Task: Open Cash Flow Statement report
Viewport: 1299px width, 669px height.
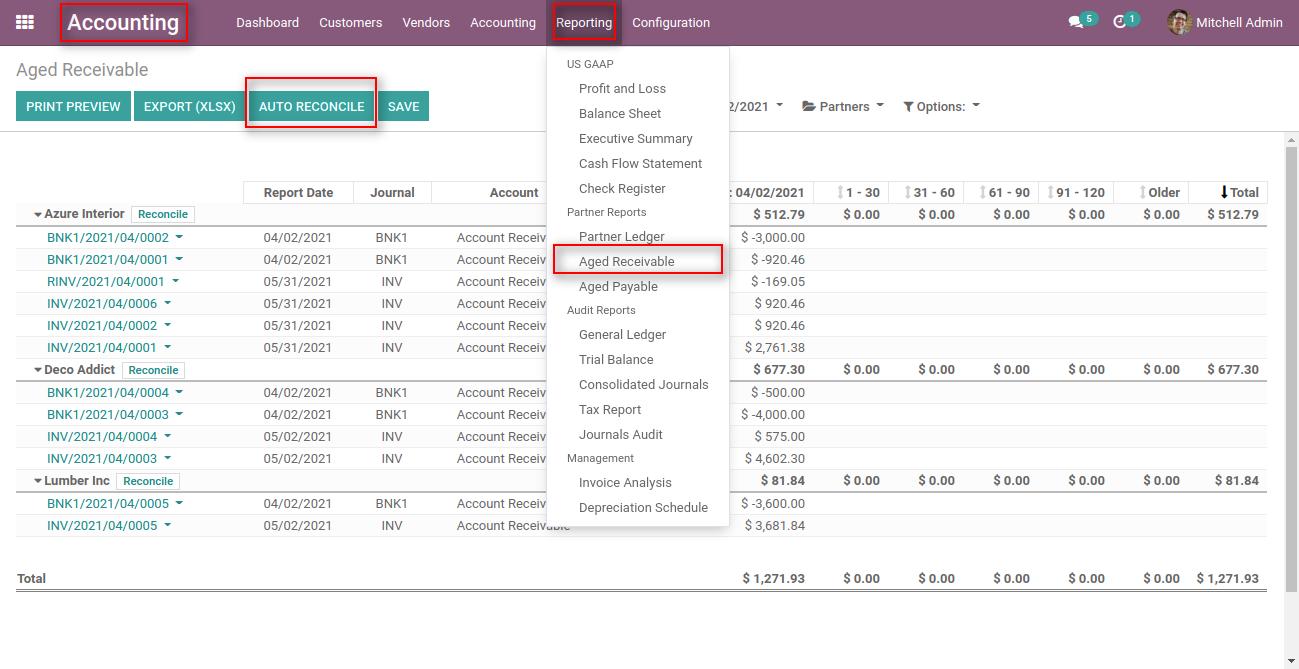Action: (x=638, y=163)
